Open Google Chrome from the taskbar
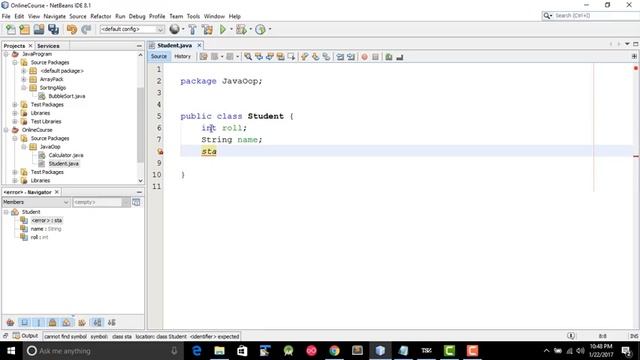 coord(334,351)
